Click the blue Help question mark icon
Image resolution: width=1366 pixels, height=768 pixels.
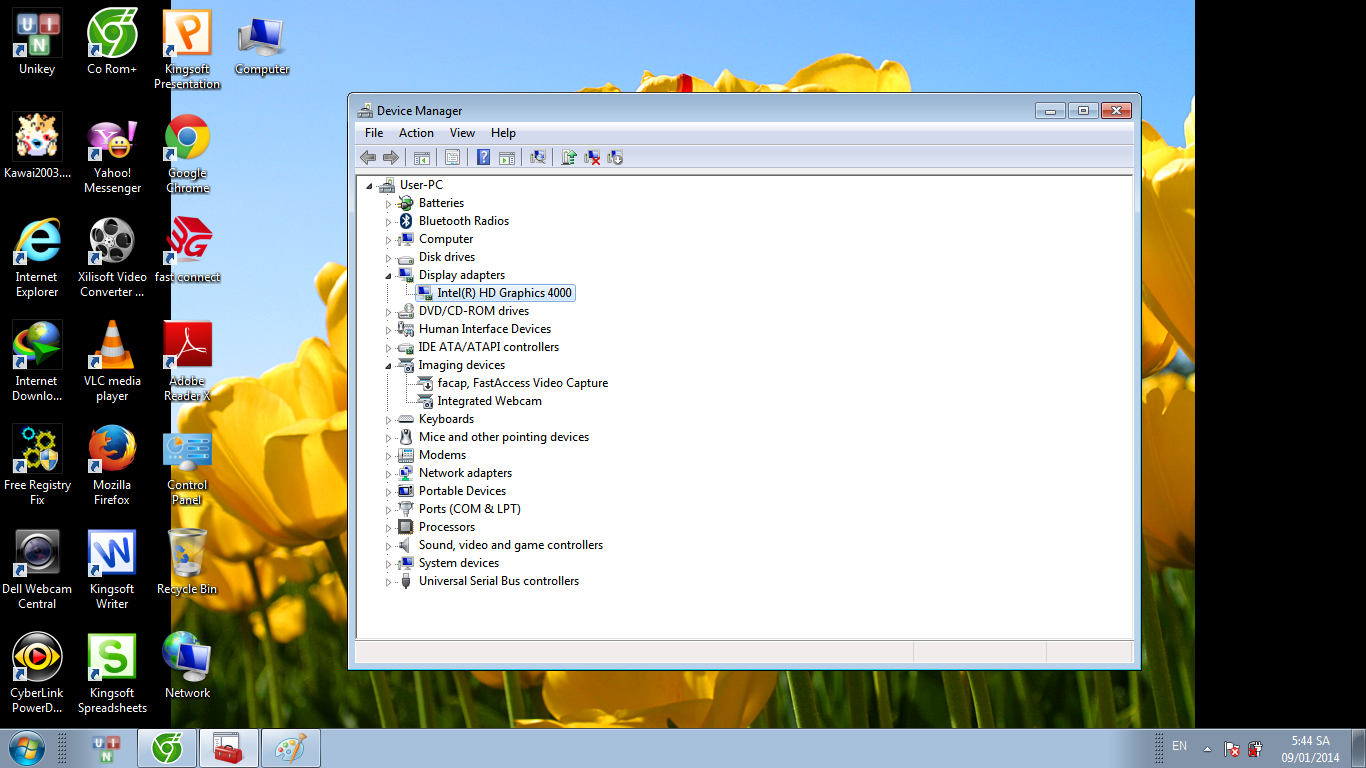[483, 157]
